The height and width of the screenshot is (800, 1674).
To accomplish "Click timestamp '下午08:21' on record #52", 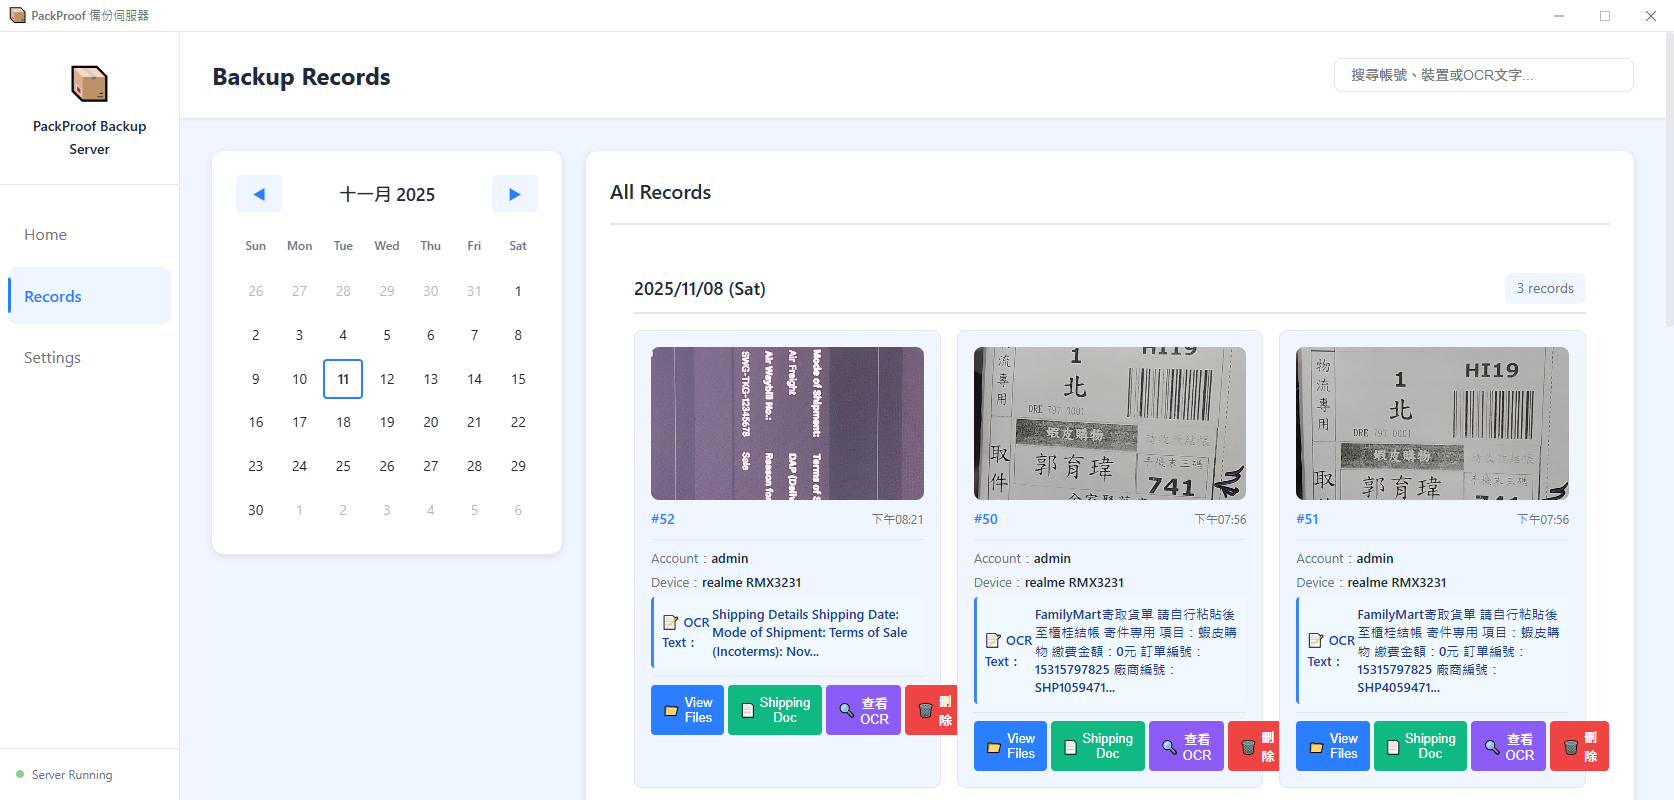I will tap(898, 520).
